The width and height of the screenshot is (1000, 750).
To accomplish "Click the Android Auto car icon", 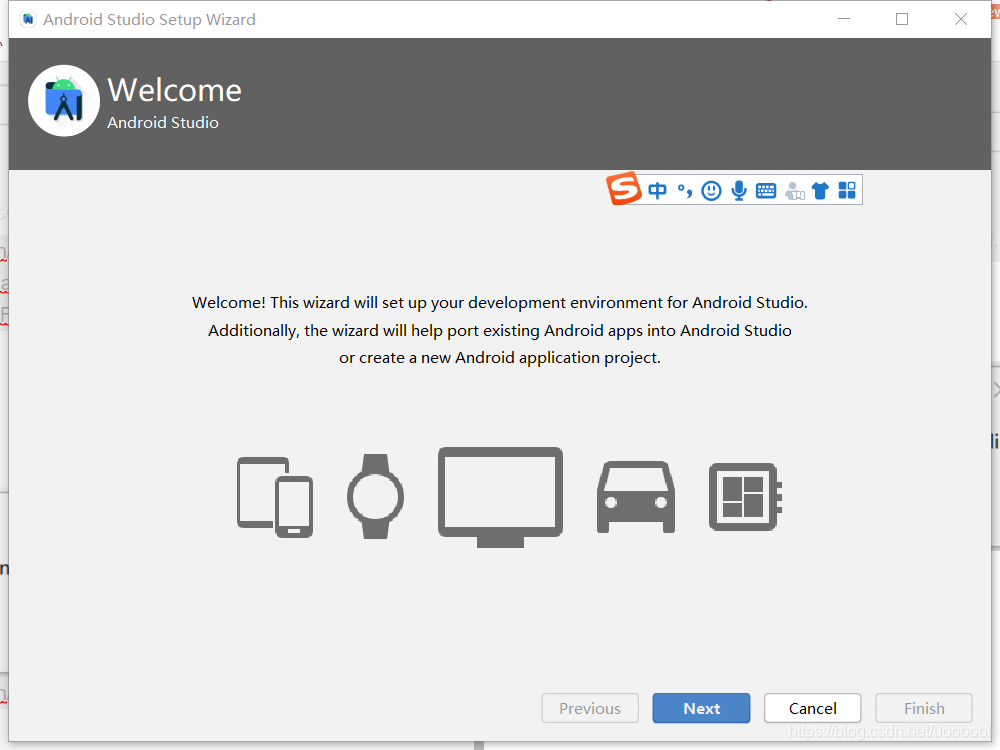I will (636, 497).
